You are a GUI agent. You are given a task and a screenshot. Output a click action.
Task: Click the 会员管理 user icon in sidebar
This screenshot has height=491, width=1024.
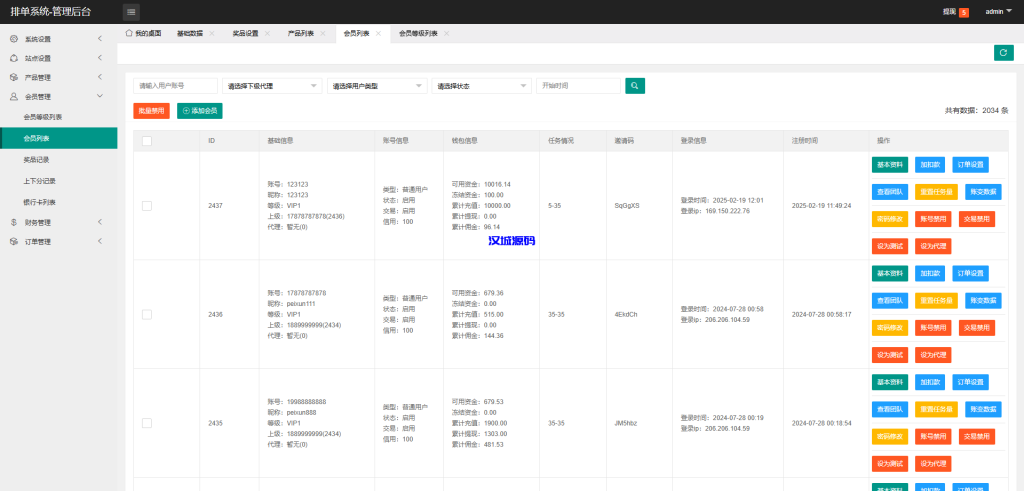click(14, 97)
